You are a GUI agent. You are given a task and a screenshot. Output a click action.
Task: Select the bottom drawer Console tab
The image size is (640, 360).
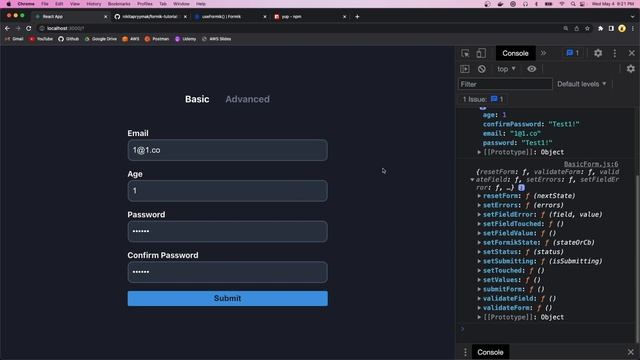tap(490, 352)
